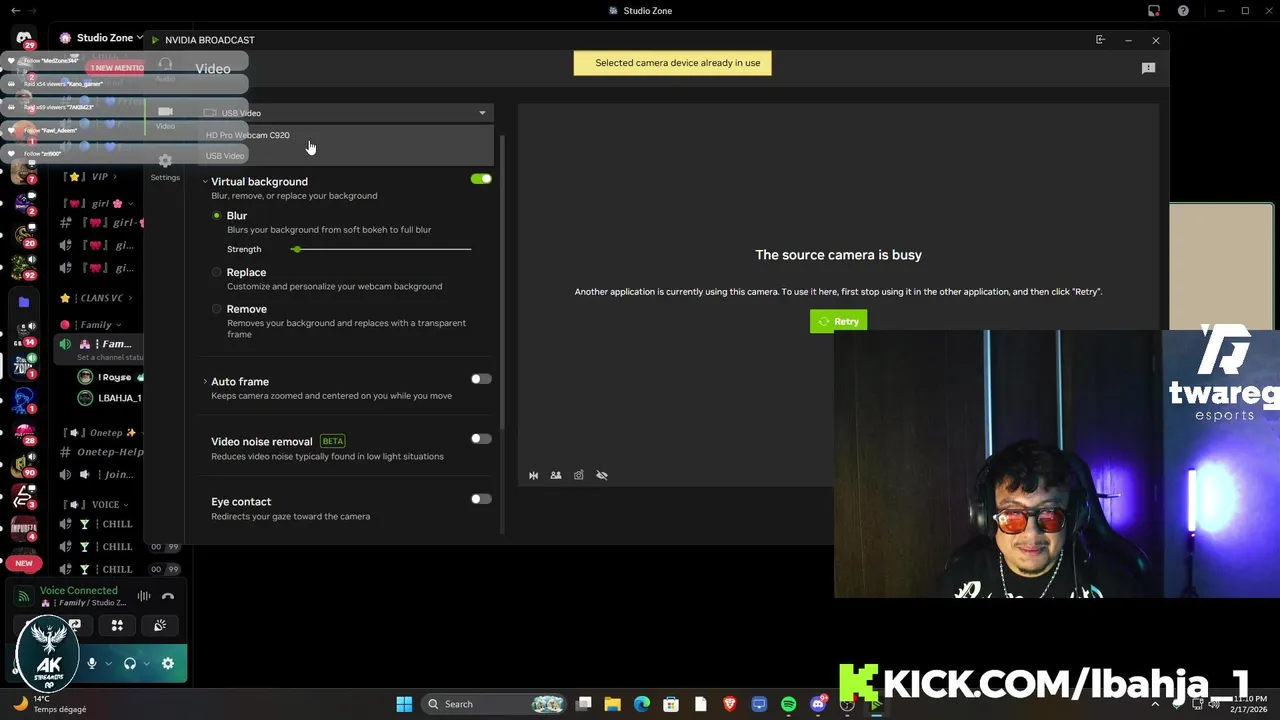Open Discord soundboard icon in voice panel
The height and width of the screenshot is (720, 1280).
pyautogui.click(x=160, y=625)
